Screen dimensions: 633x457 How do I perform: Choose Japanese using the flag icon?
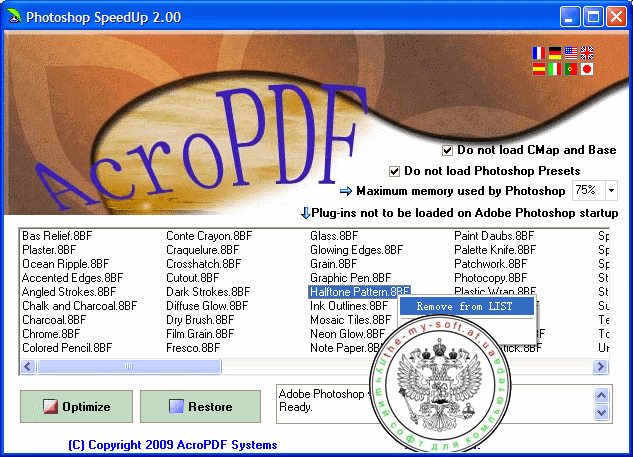(587, 70)
